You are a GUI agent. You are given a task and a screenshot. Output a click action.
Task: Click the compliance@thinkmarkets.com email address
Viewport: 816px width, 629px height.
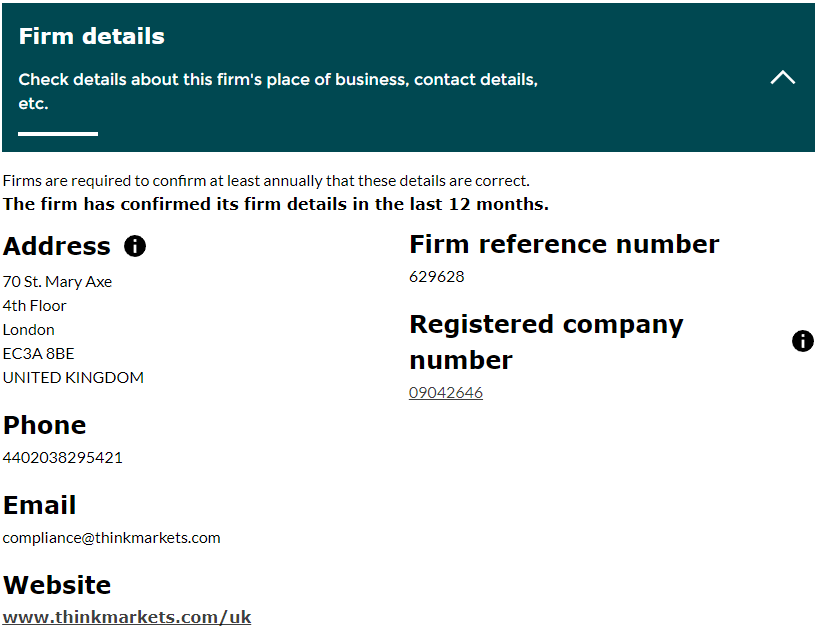111,538
